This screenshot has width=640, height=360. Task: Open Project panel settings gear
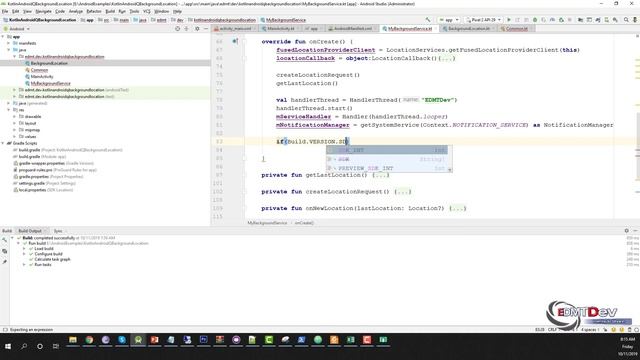pyautogui.click(x=197, y=29)
